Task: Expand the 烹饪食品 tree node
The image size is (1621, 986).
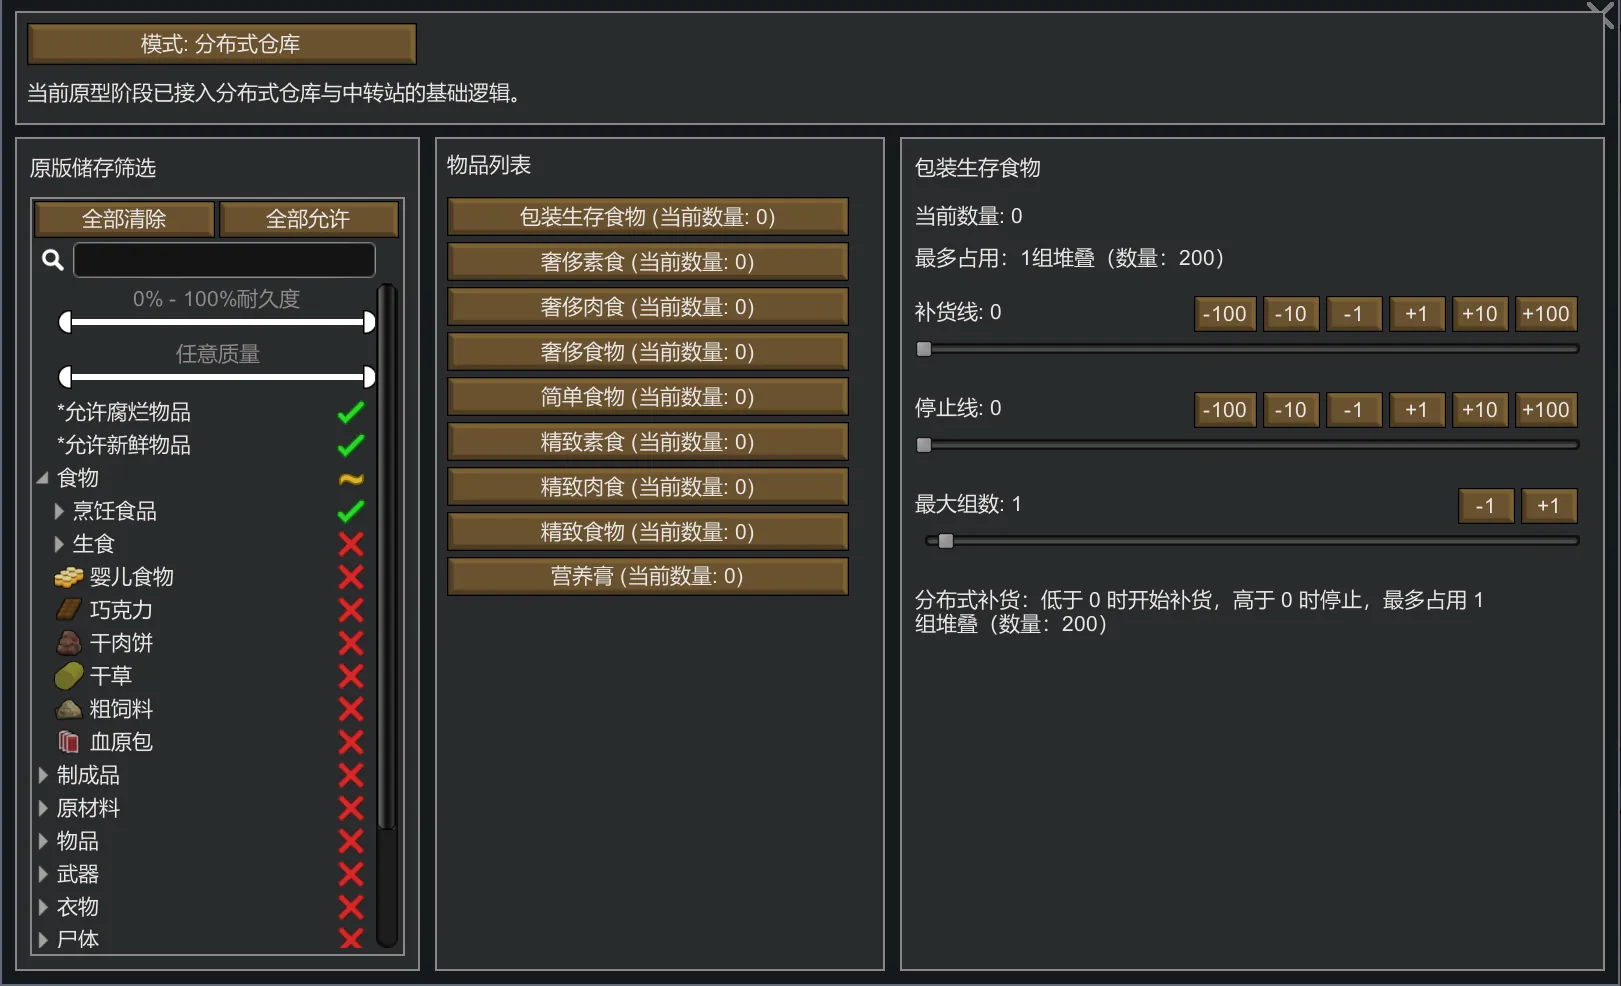Action: tap(59, 511)
